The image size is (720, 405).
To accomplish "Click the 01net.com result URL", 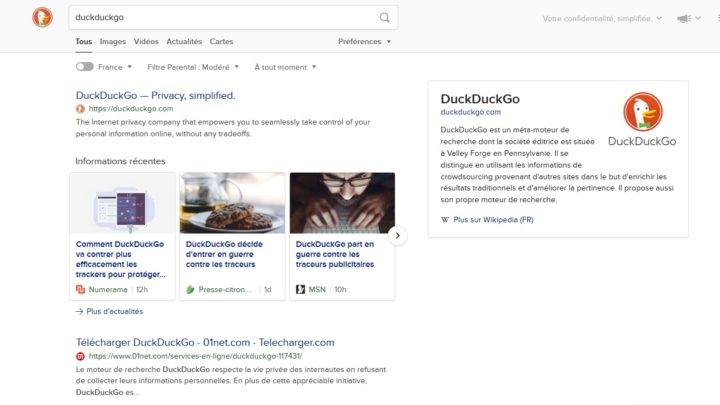I will [x=195, y=356].
